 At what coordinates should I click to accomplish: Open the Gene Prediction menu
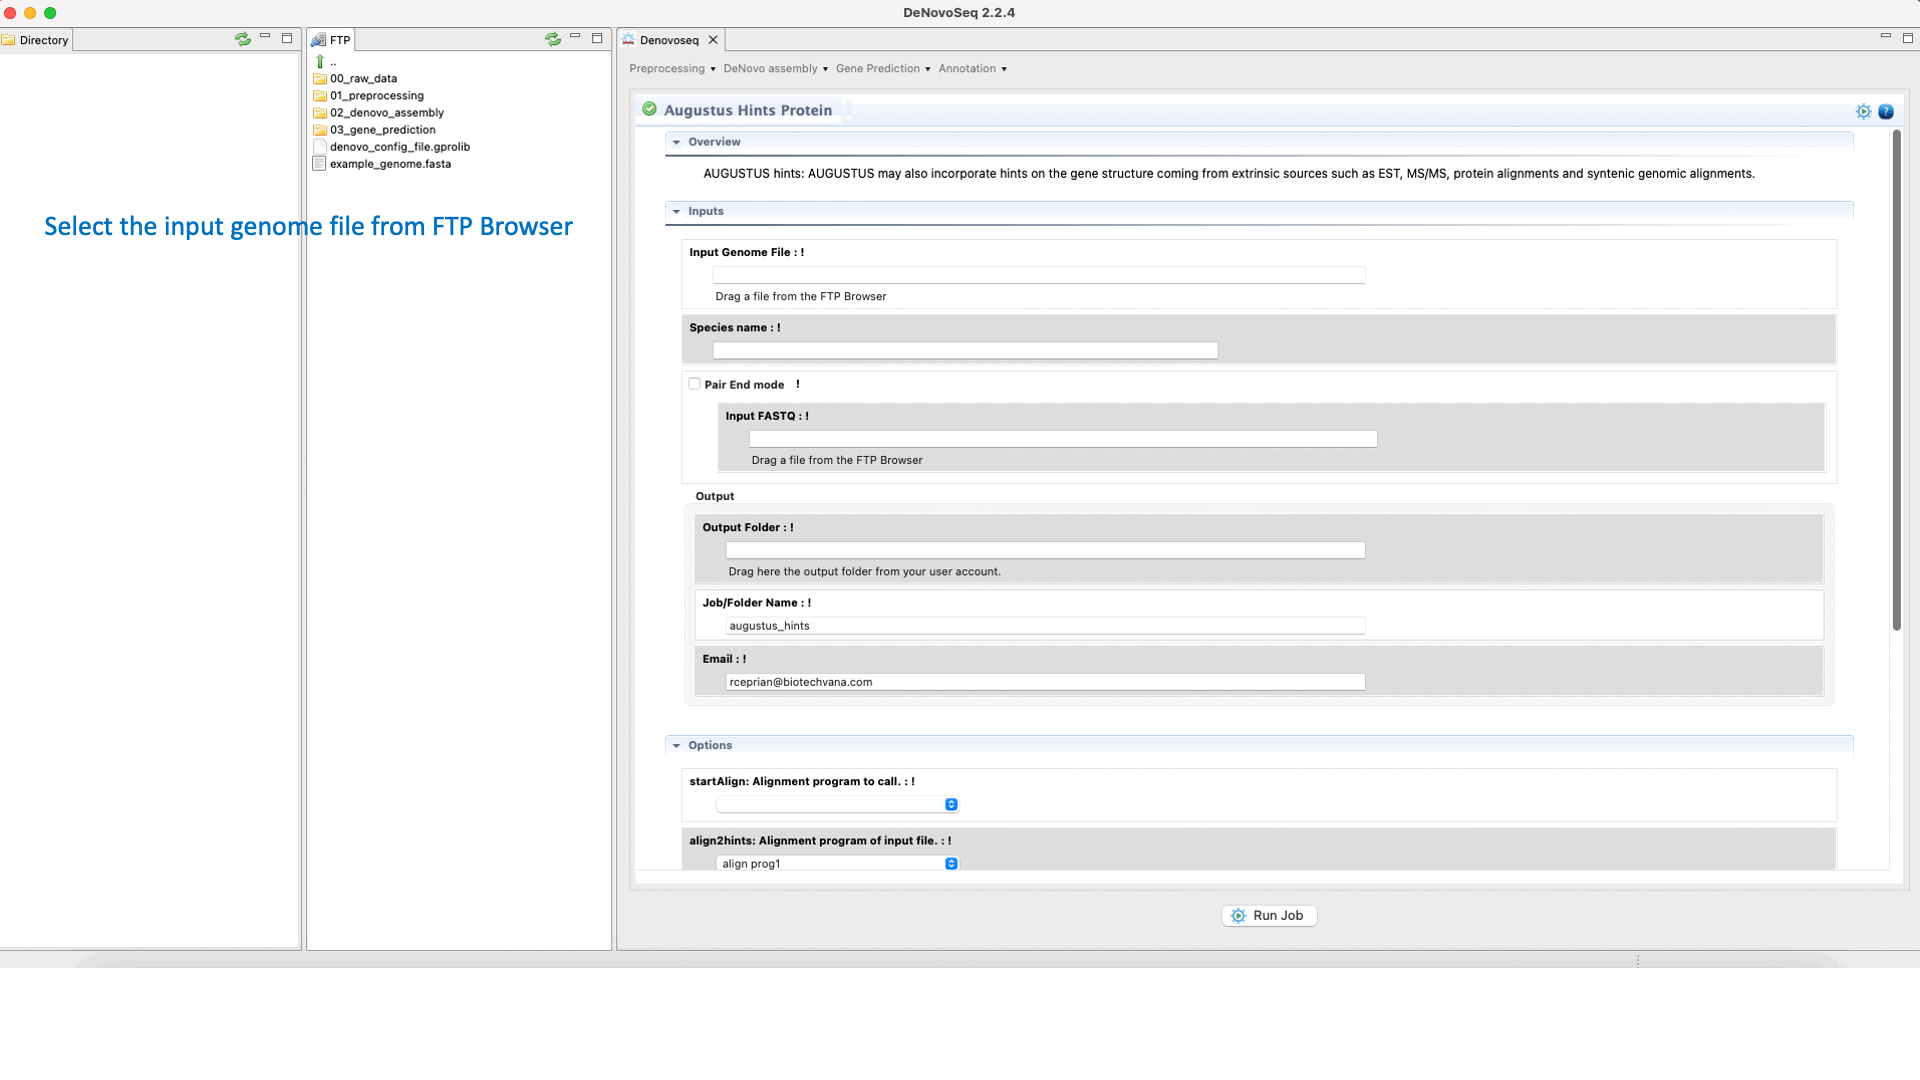pos(882,69)
